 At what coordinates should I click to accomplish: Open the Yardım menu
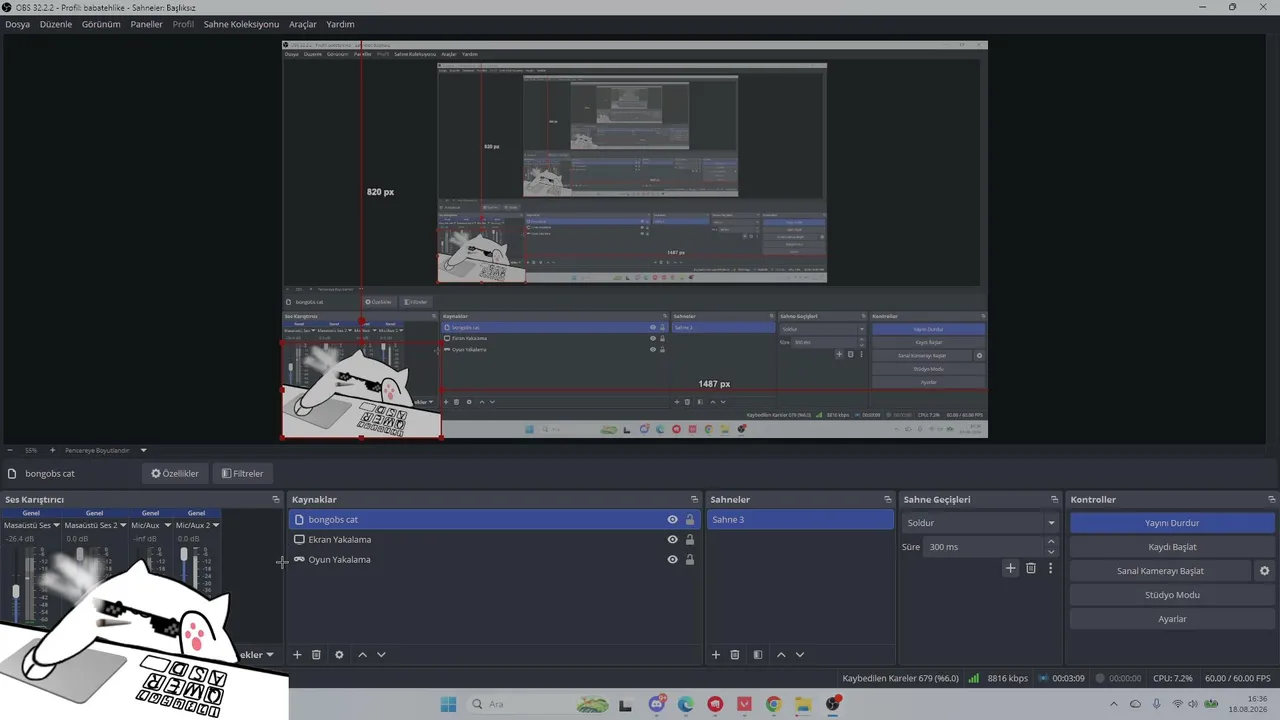click(340, 24)
